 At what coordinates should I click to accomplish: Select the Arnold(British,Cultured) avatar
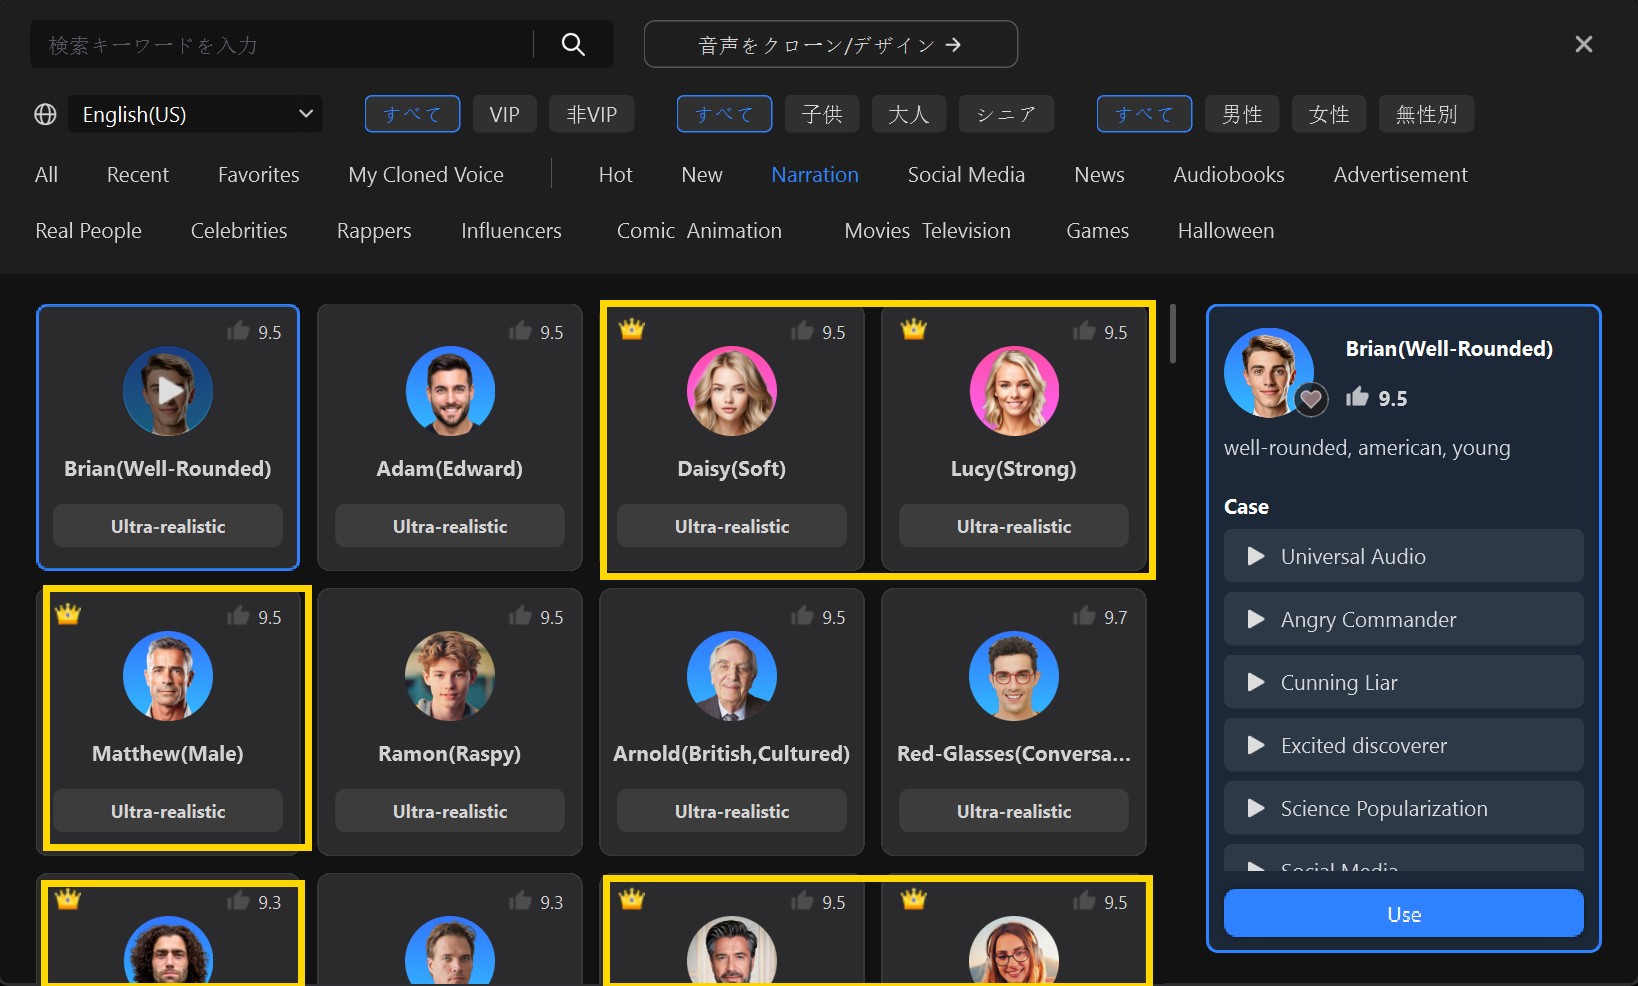(732, 675)
